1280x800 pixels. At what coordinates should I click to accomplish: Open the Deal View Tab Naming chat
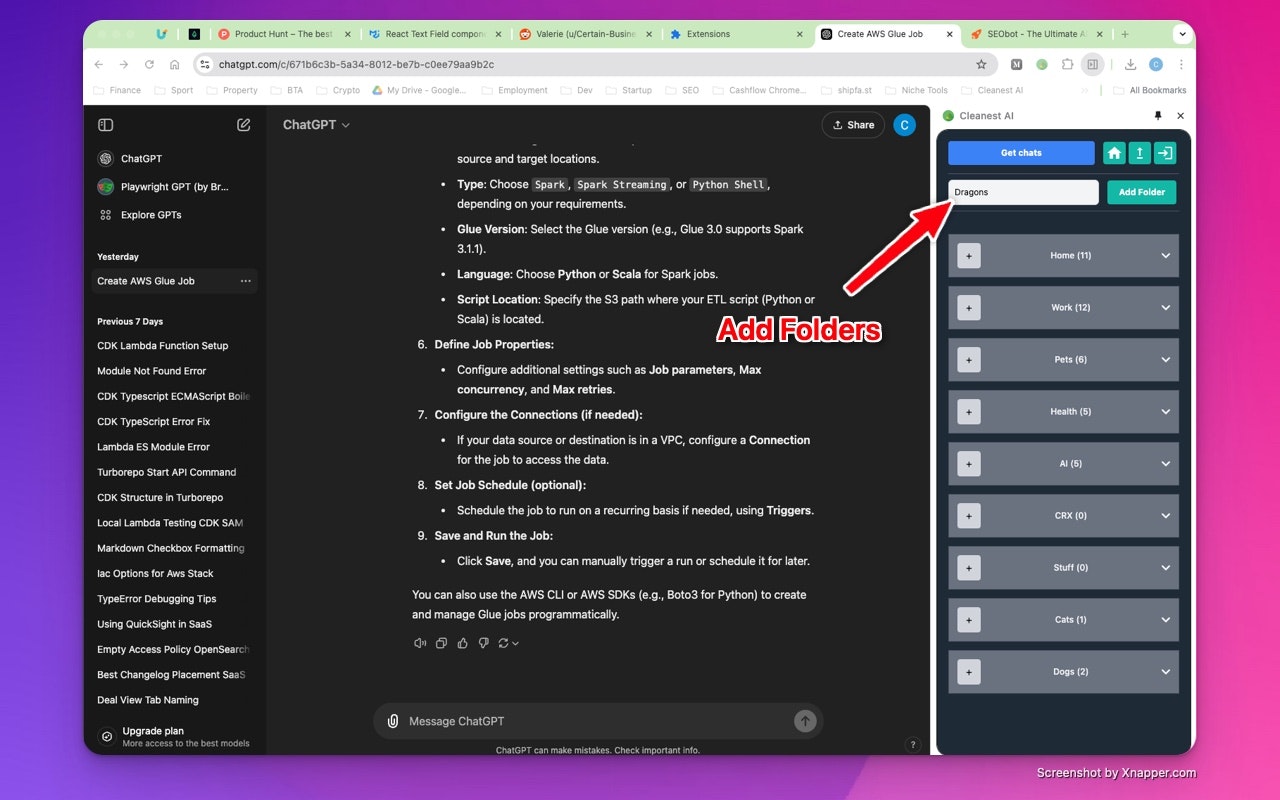[x=148, y=700]
